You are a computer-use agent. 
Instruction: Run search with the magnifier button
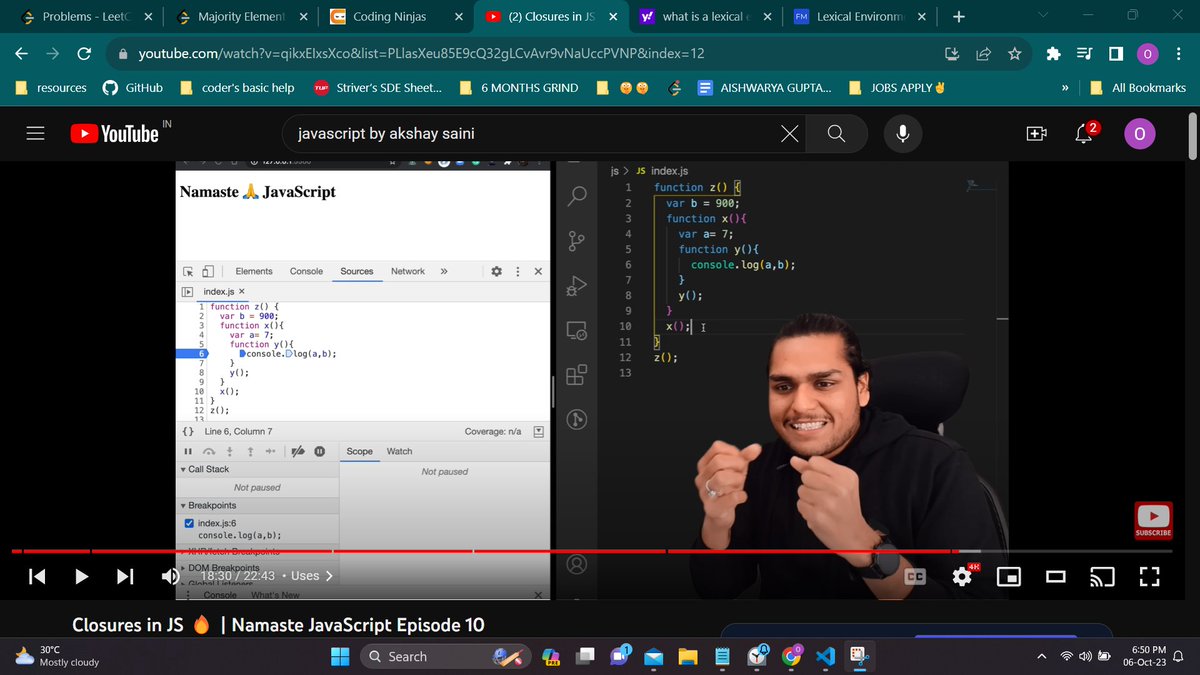click(836, 133)
